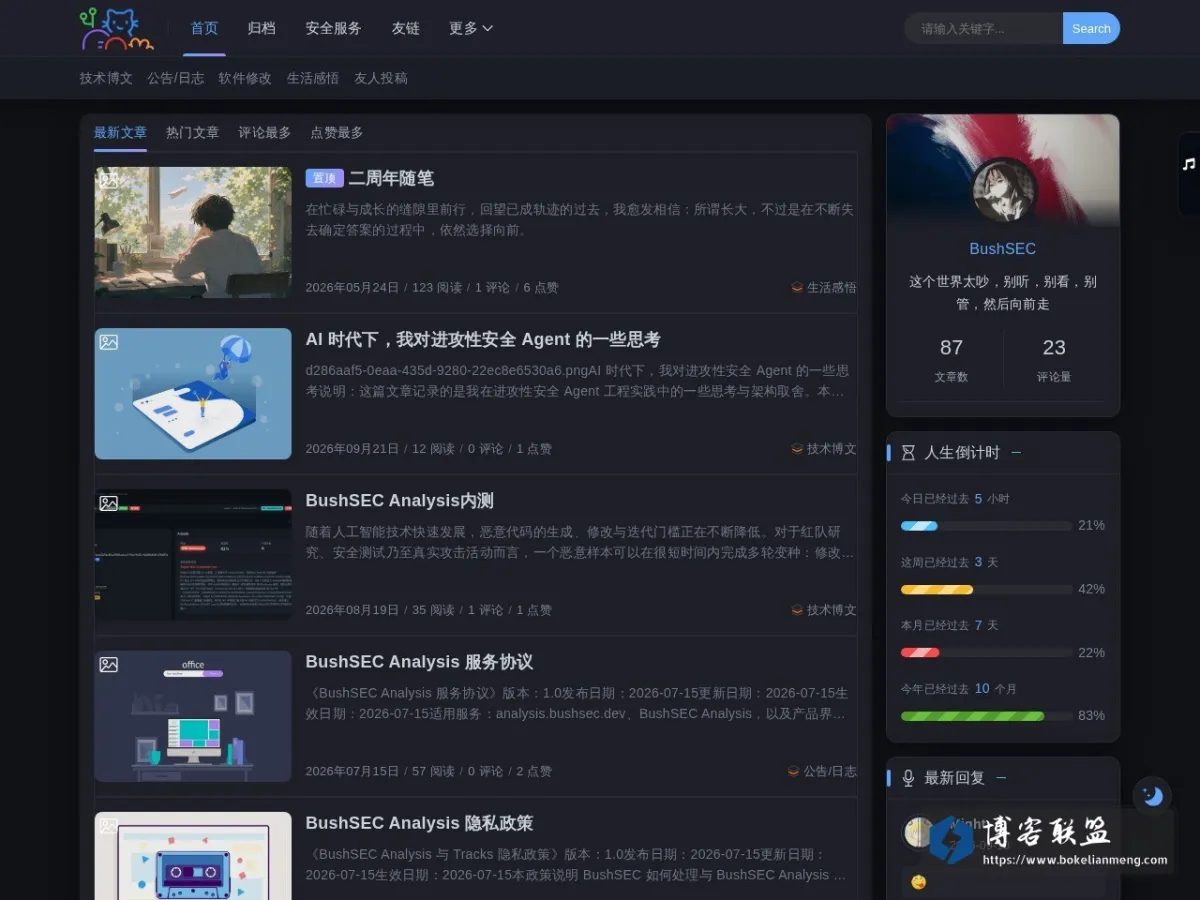Open the 生活感悟 category link in subnav

313,78
